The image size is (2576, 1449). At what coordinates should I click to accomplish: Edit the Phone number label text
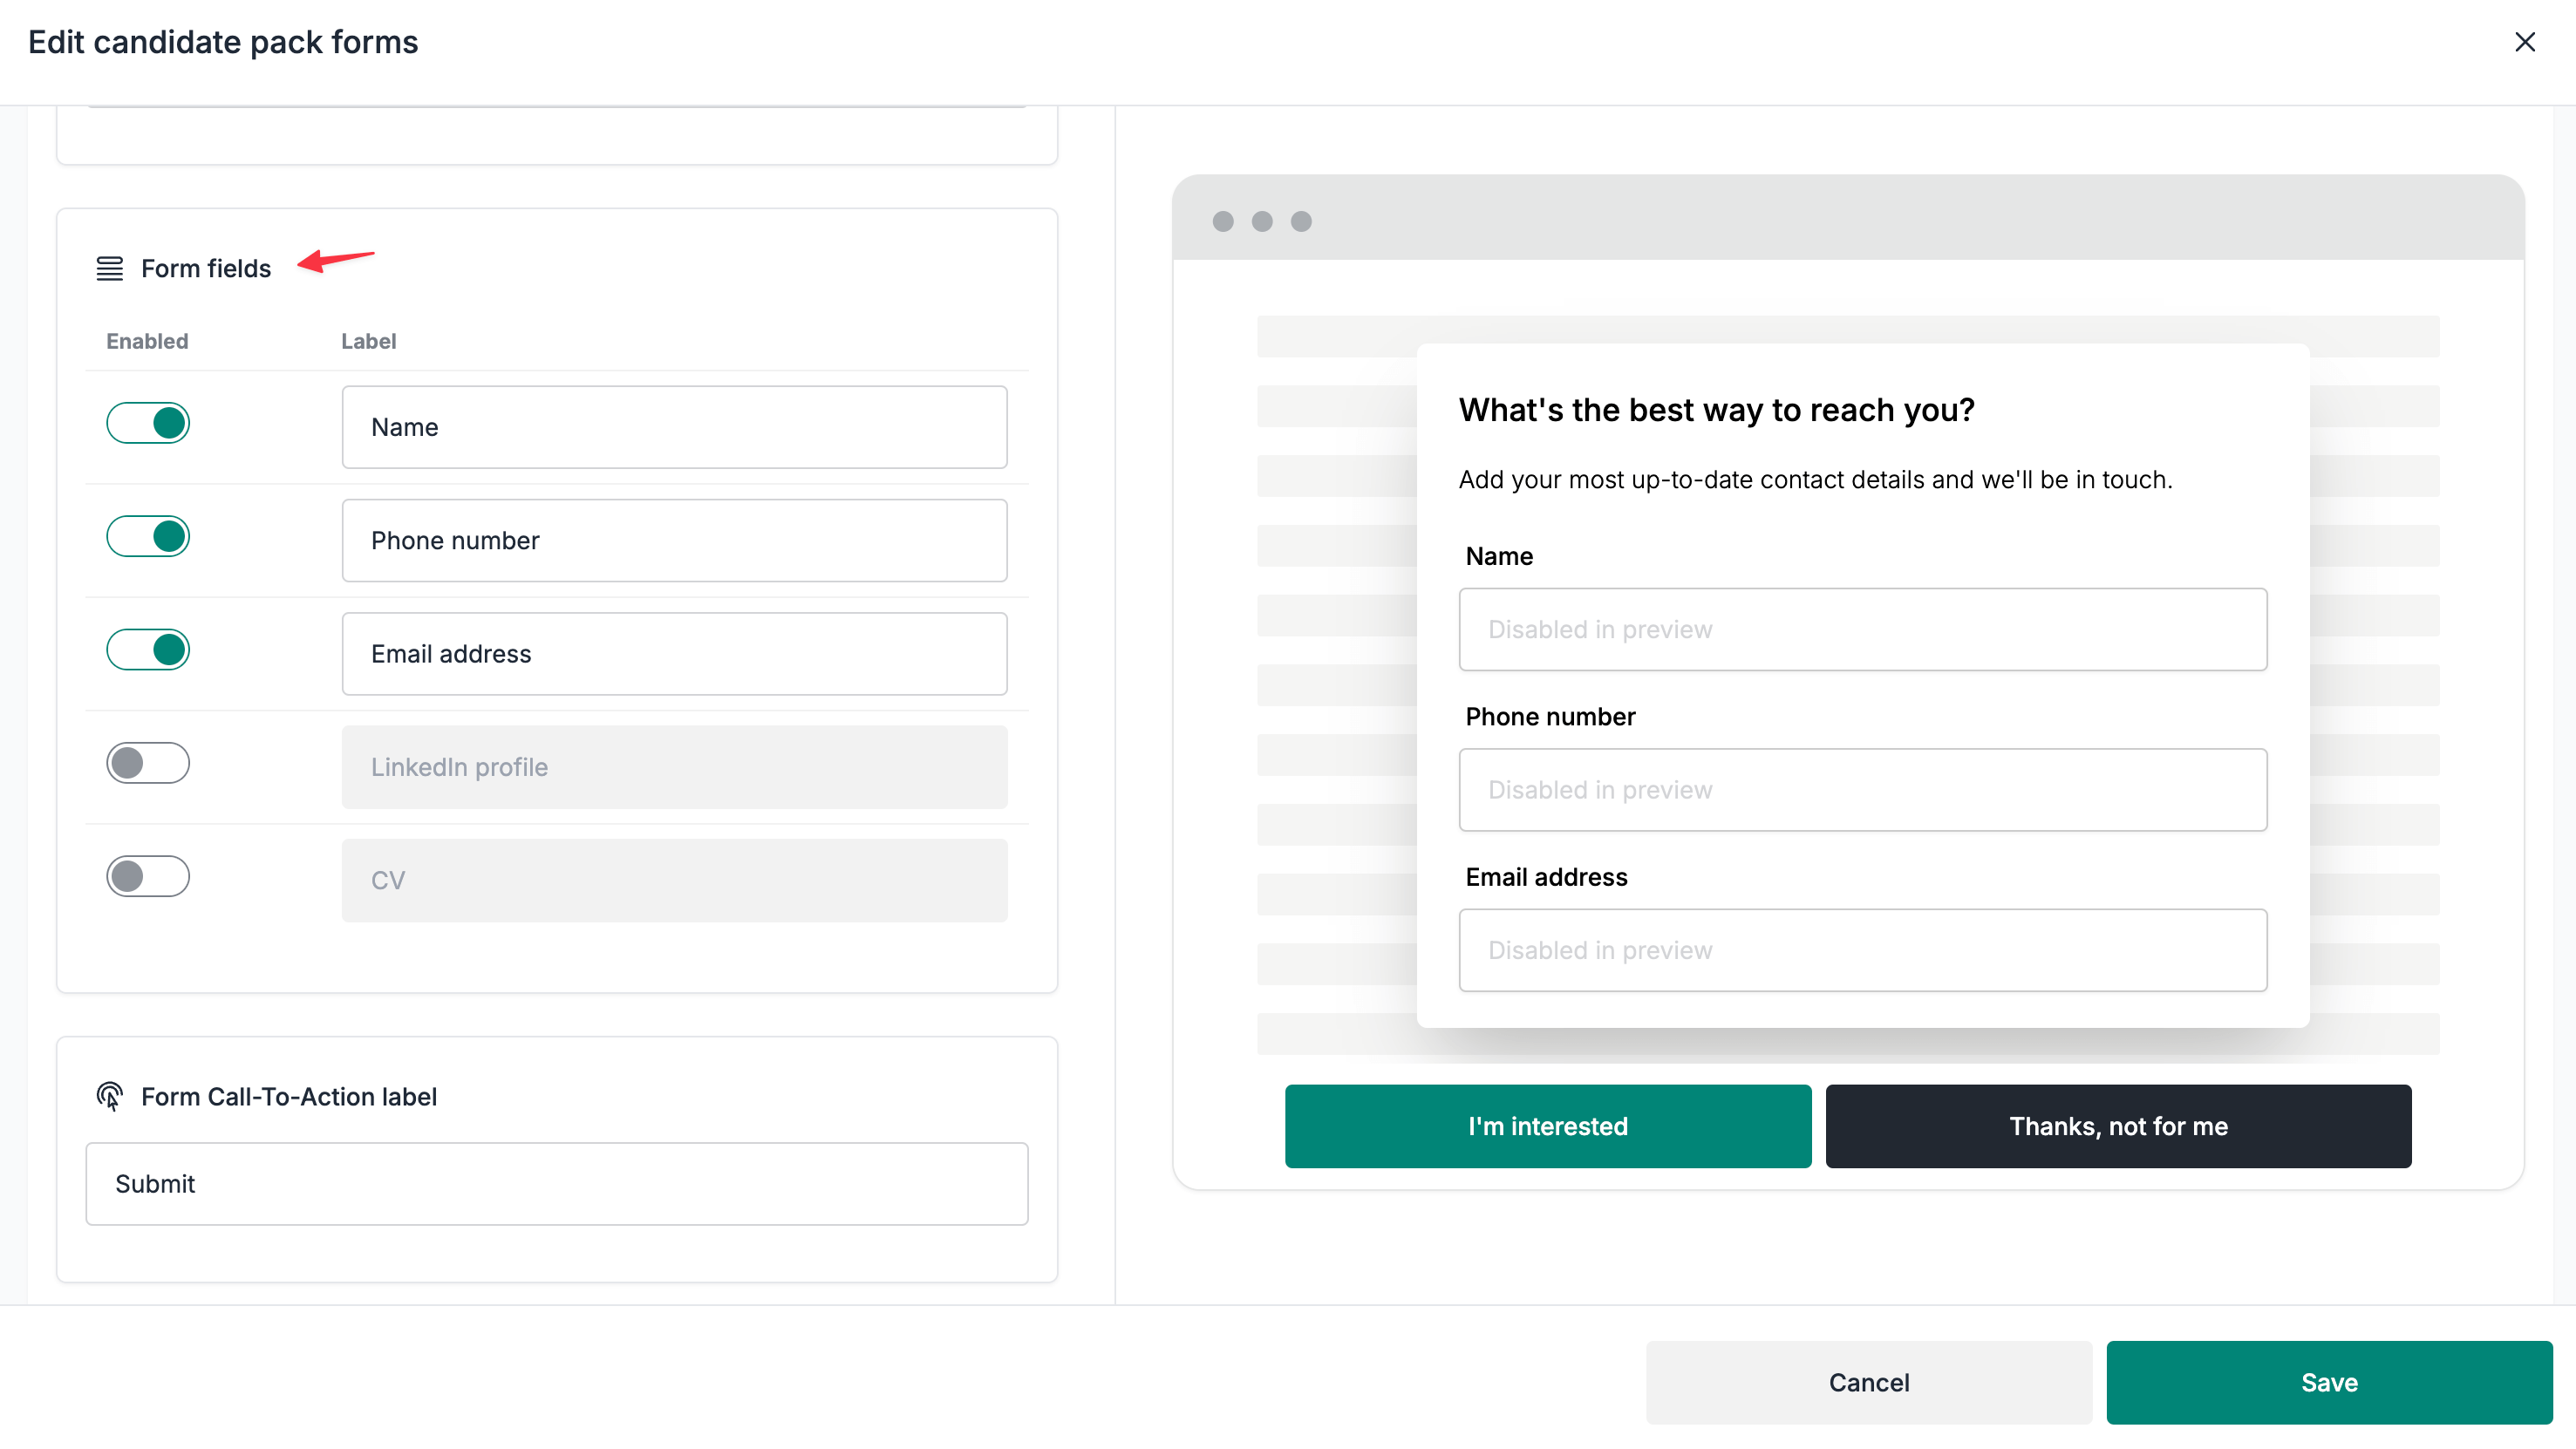pyautogui.click(x=674, y=540)
